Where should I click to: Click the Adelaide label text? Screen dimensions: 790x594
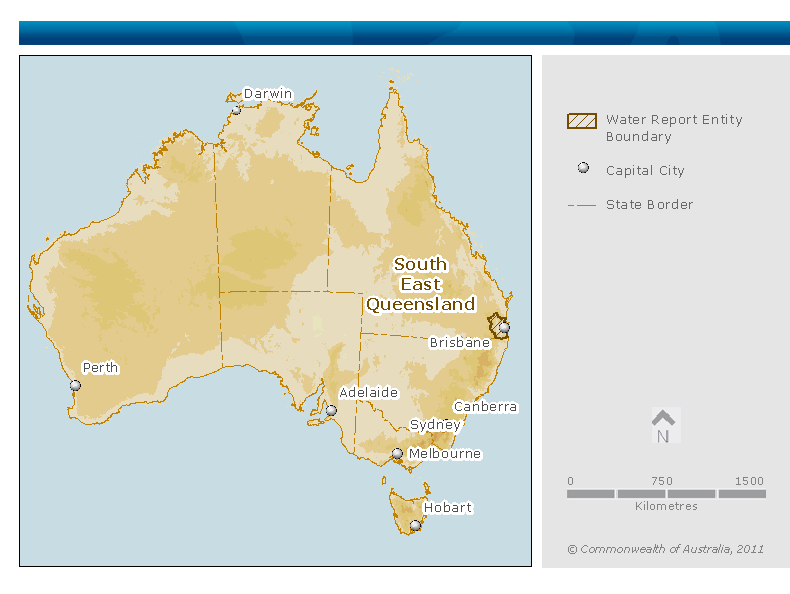368,392
